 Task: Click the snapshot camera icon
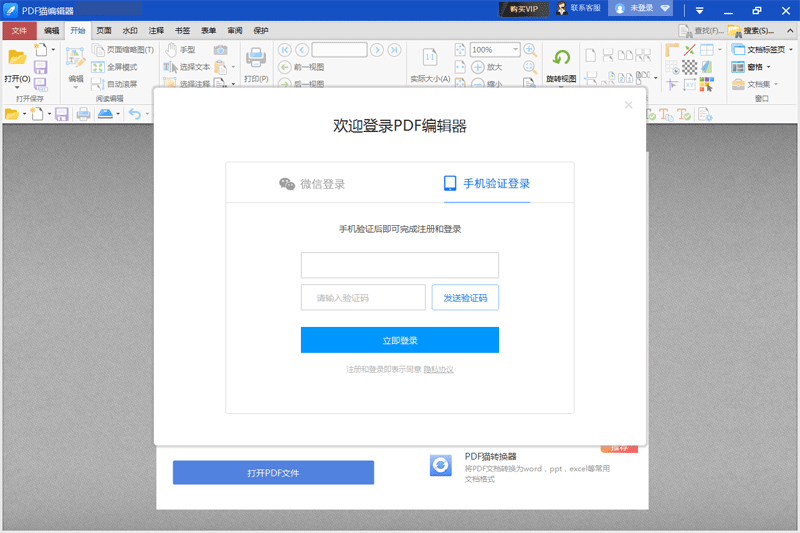pyautogui.click(x=221, y=50)
